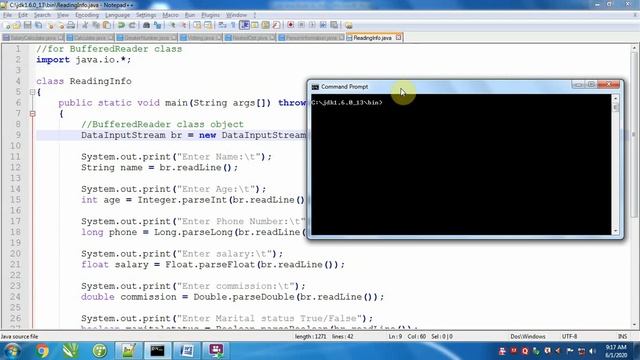Click the 'length : 1271' status bar text
The image size is (640, 360).
310,336
